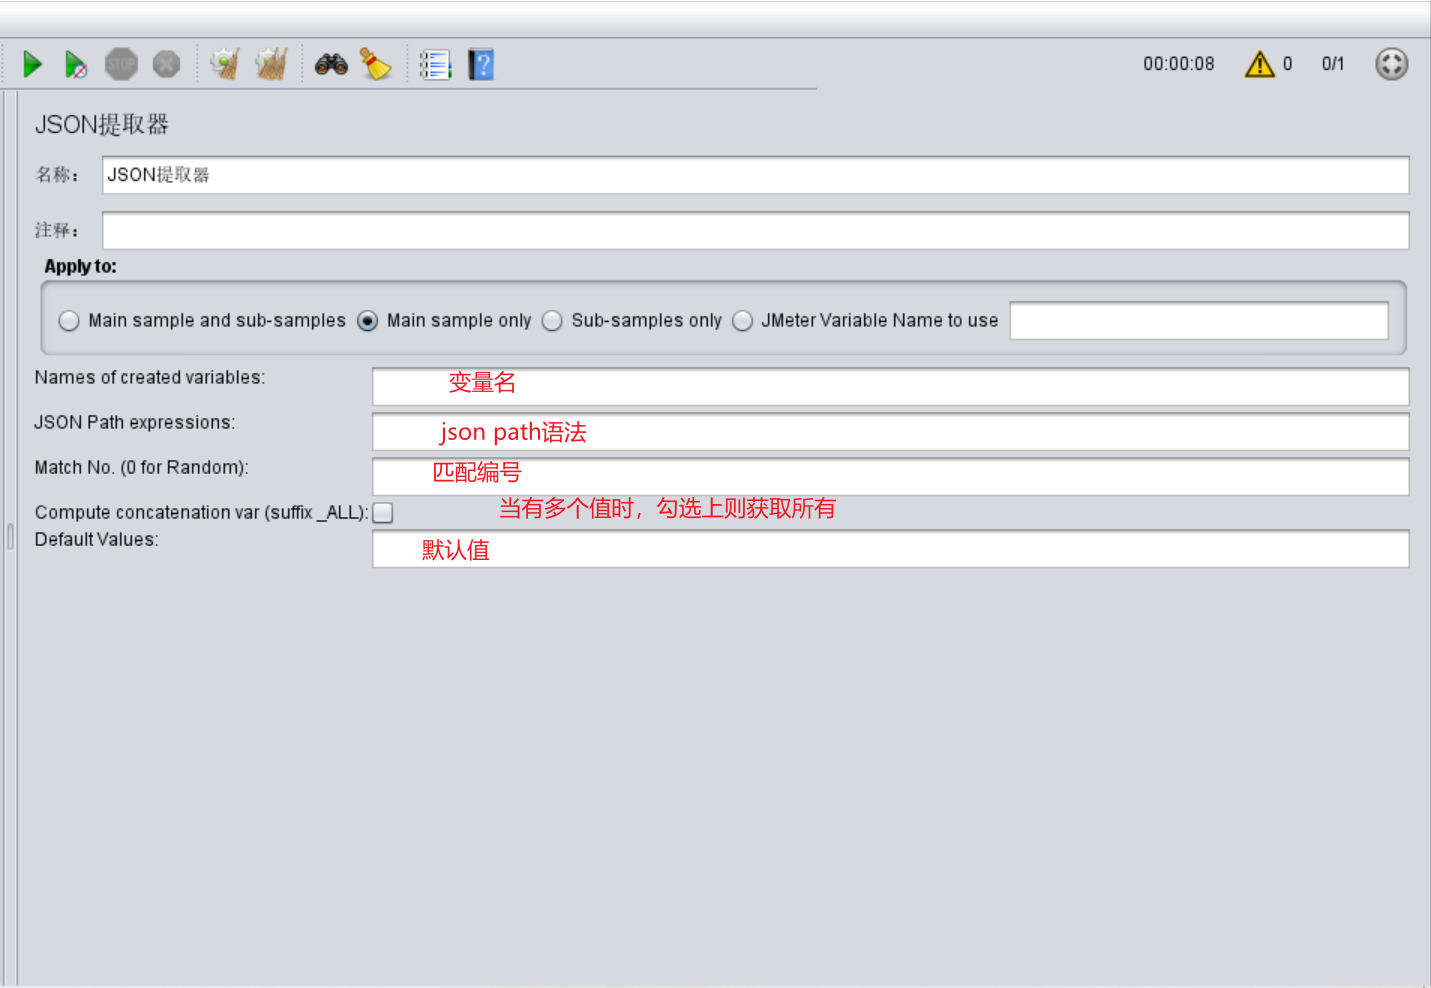Click the left panel divider handle

click(x=10, y=537)
